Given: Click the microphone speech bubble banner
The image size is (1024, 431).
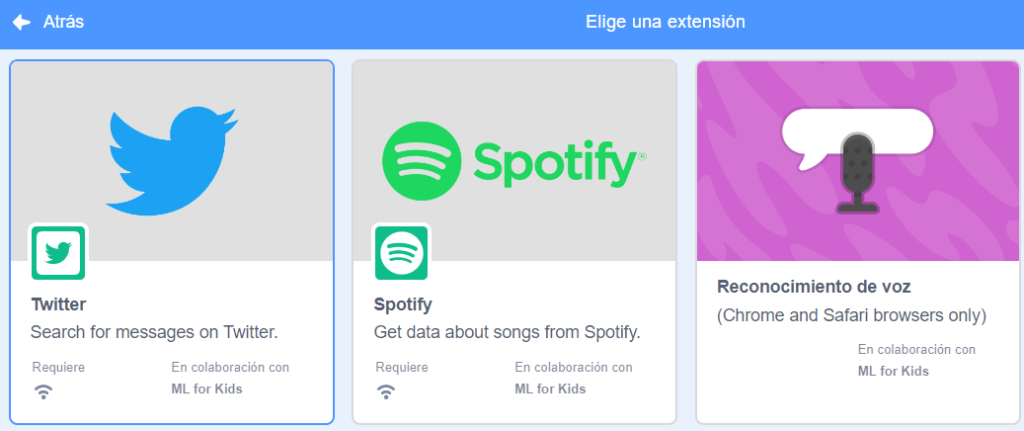Looking at the screenshot, I should (856, 160).
